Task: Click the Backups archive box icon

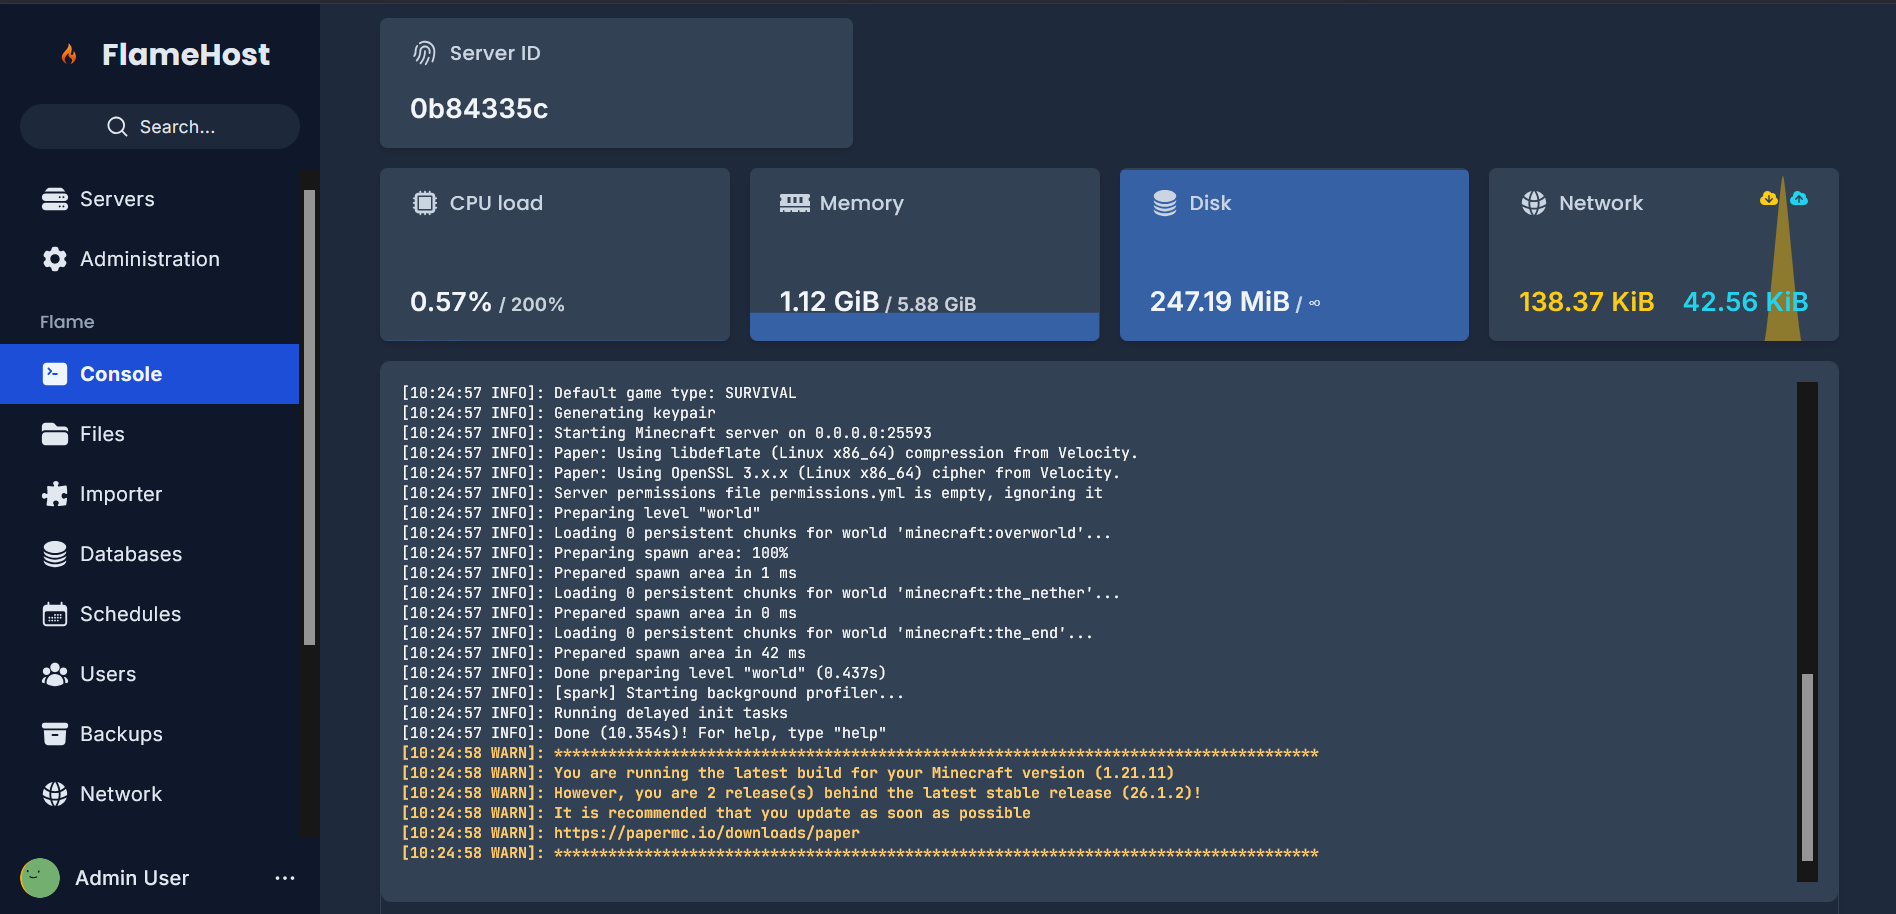Action: (55, 734)
